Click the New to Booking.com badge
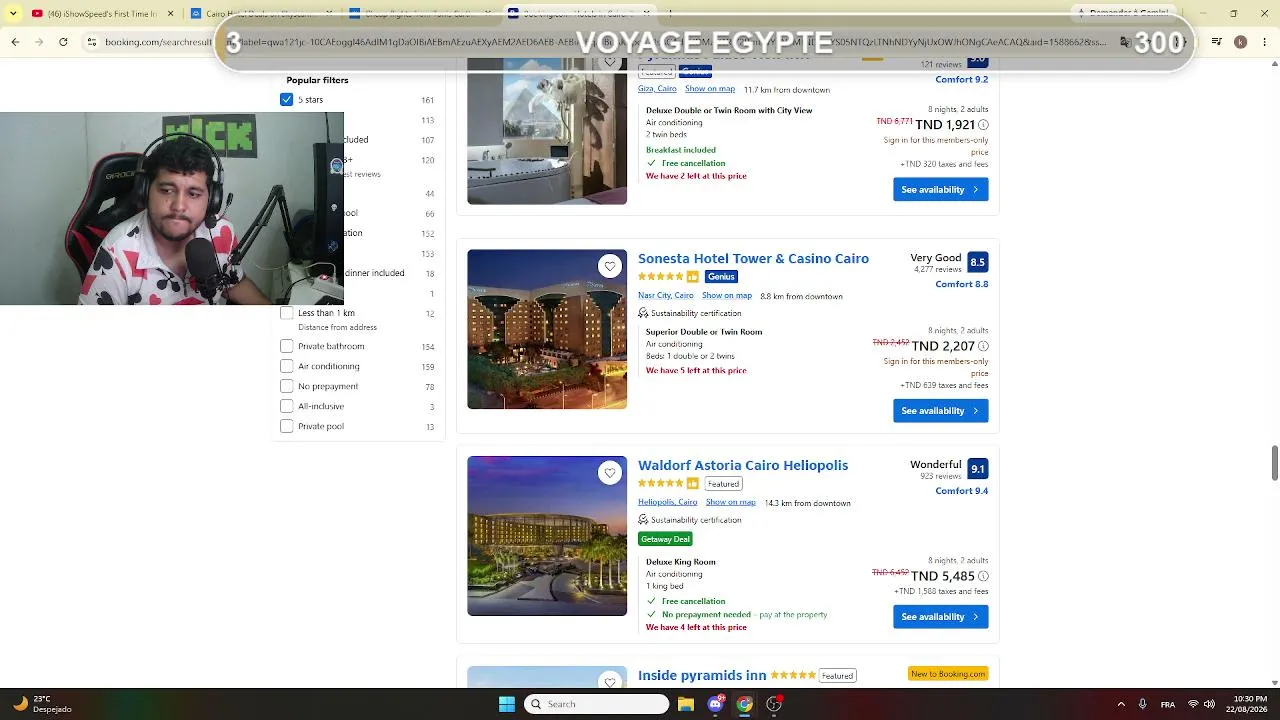This screenshot has width=1280, height=720. pyautogui.click(x=948, y=674)
